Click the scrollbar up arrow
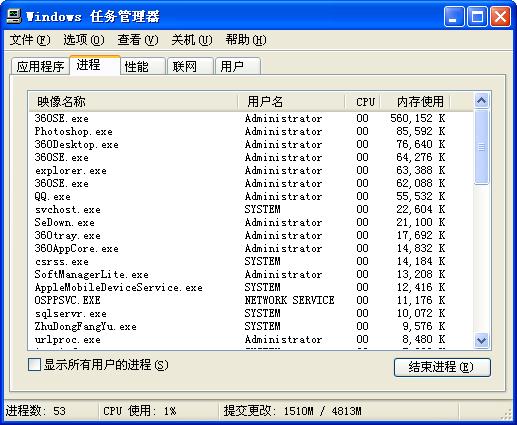The width and height of the screenshot is (517, 425). coord(481,100)
